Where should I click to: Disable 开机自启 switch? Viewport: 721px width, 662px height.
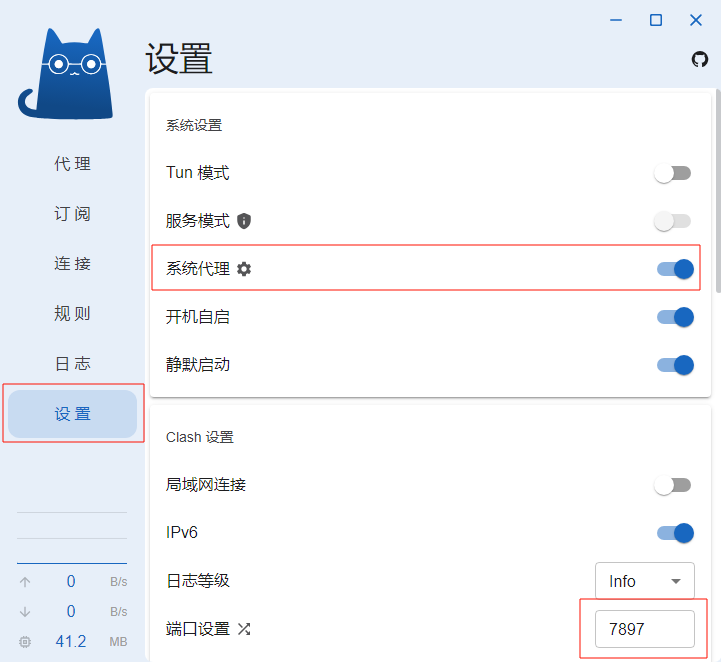(x=675, y=317)
